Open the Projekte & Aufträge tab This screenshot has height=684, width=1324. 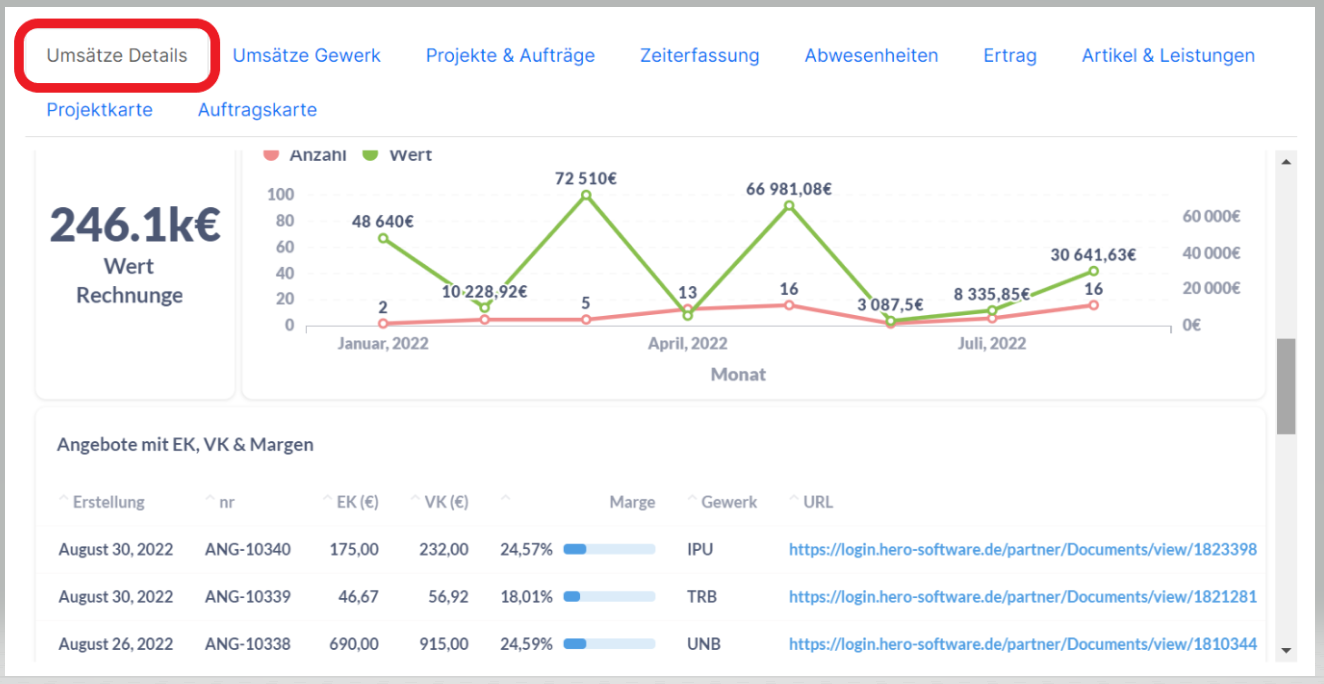tap(510, 55)
